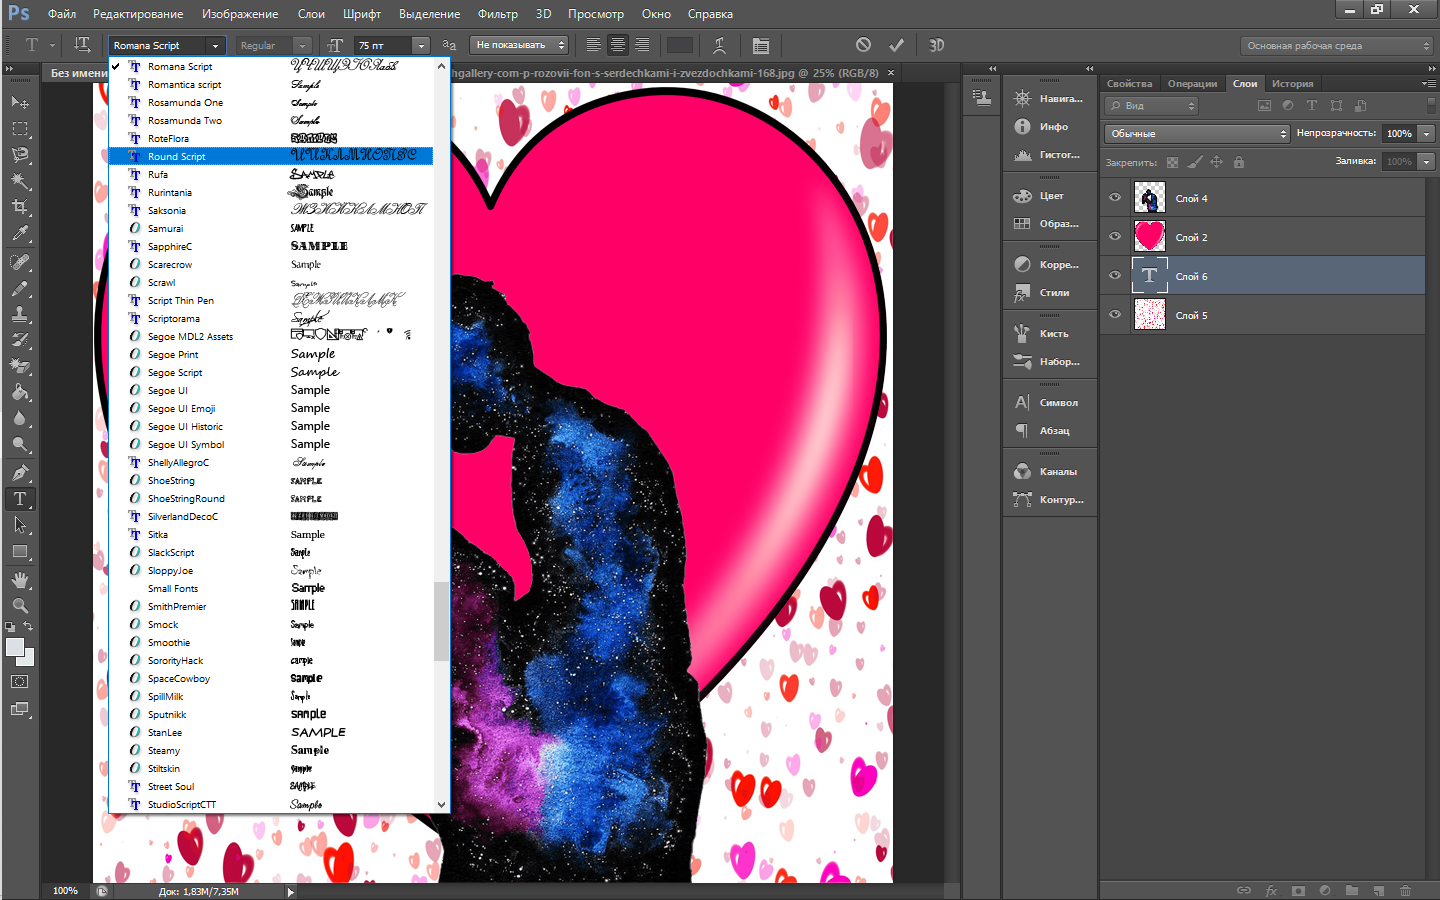Select the Crop tool in the toolbar
The image size is (1440, 900).
pyautogui.click(x=19, y=207)
